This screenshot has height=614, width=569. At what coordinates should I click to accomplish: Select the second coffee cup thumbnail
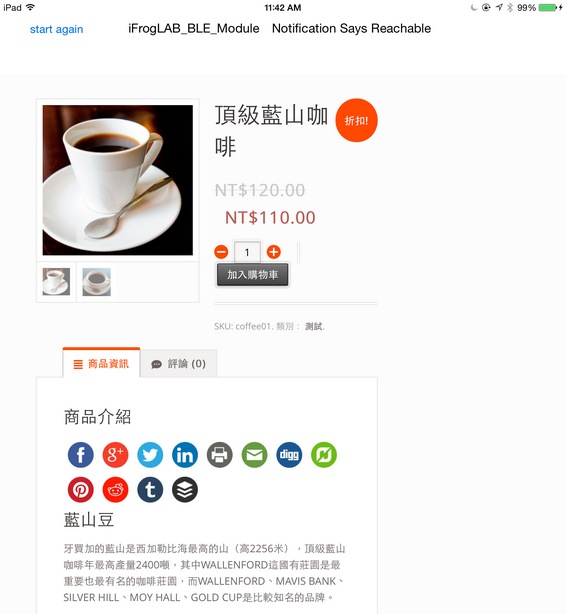[97, 282]
